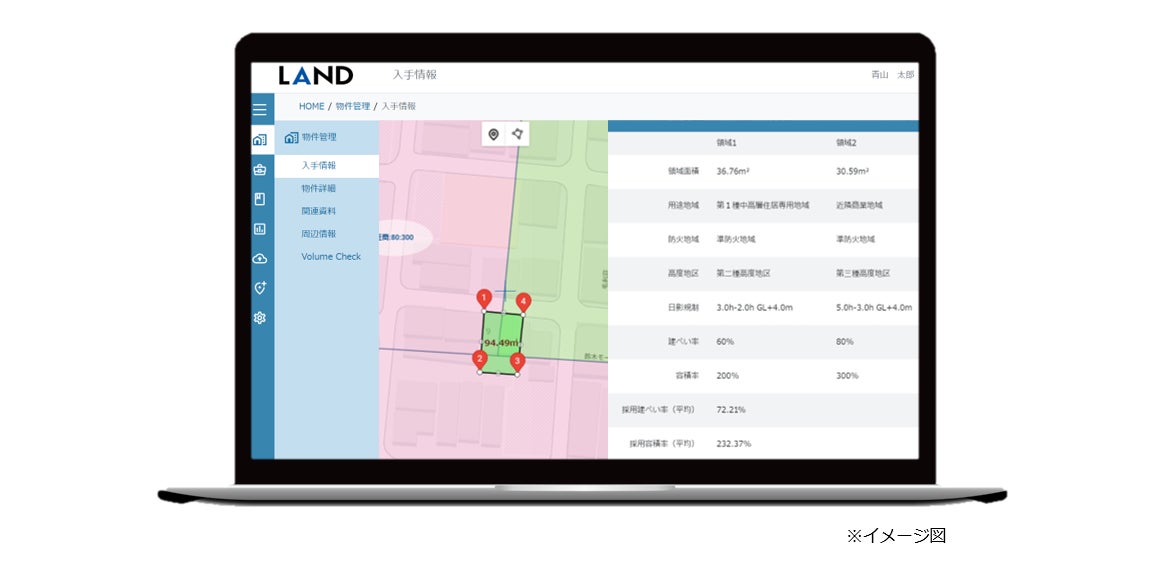The height and width of the screenshot is (566, 1170).
Task: Open the chart report sidebar icon
Action: (x=259, y=229)
